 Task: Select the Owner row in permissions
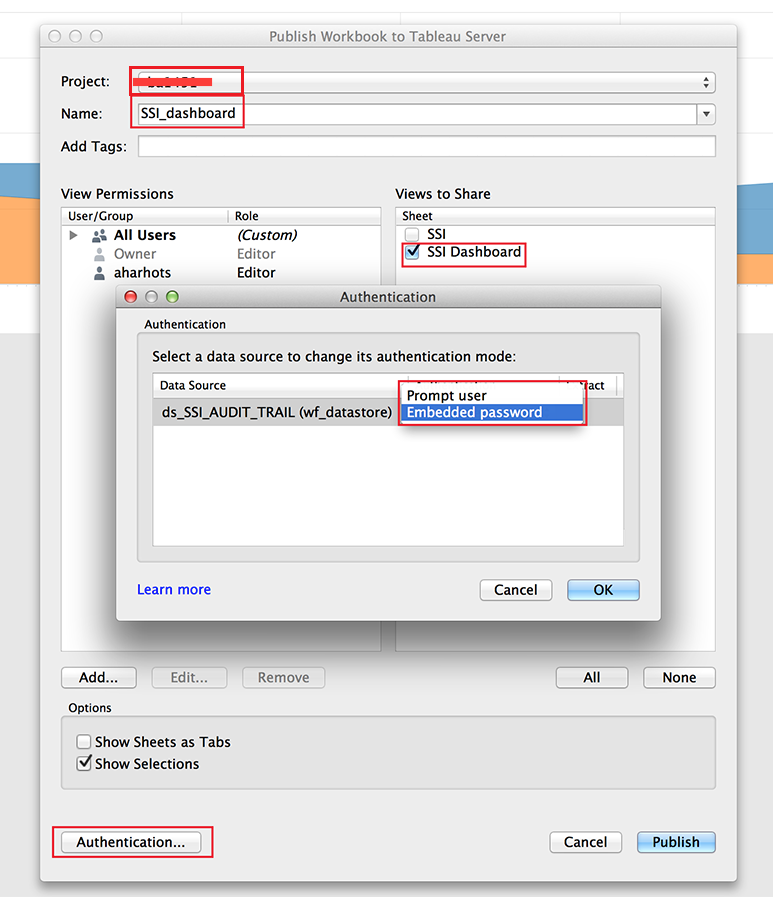pos(221,254)
